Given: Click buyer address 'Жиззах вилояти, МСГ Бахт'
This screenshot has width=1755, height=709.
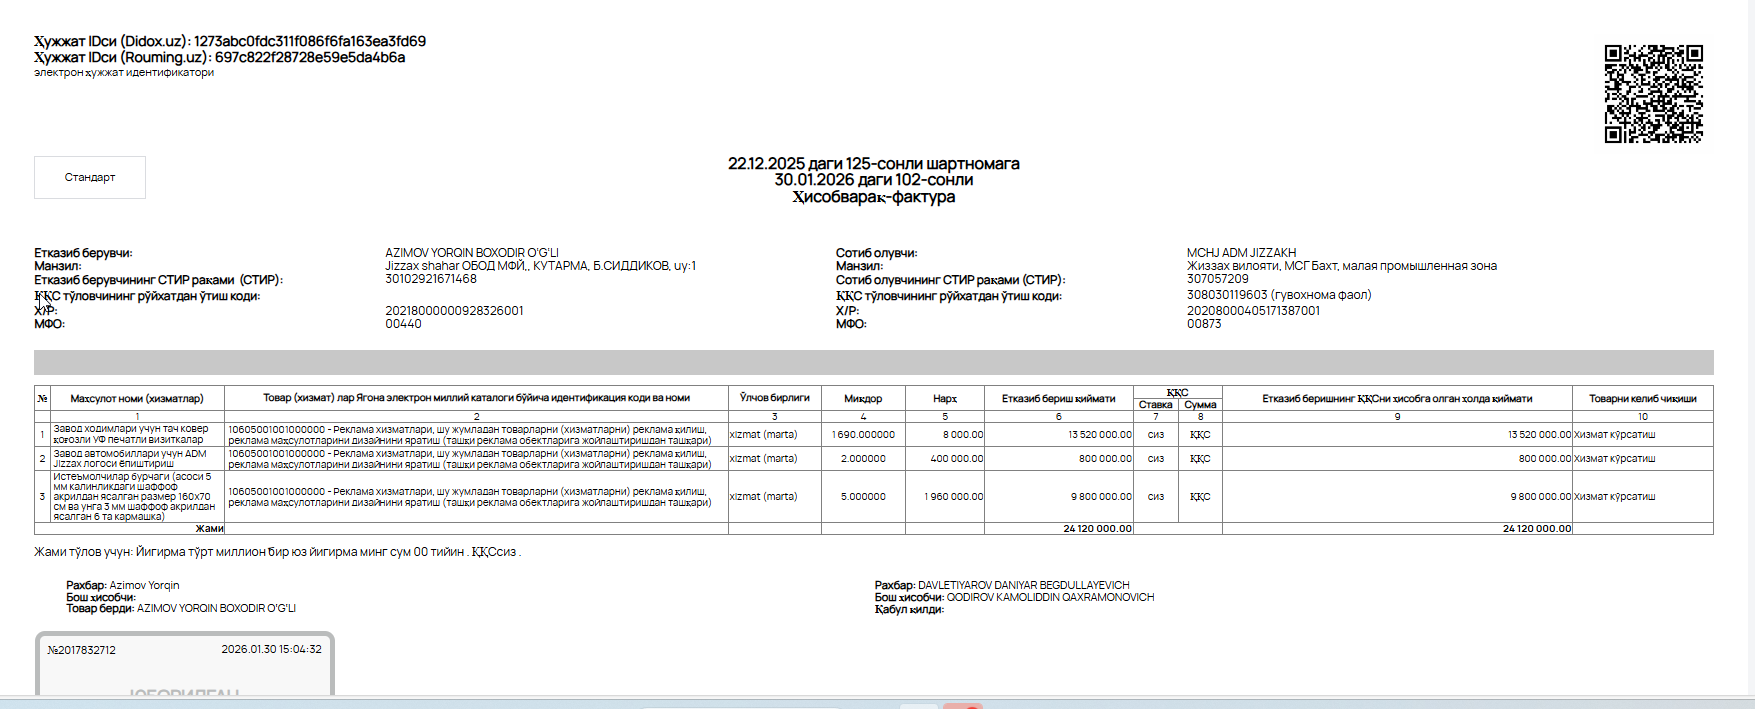Looking at the screenshot, I should [x=1342, y=266].
